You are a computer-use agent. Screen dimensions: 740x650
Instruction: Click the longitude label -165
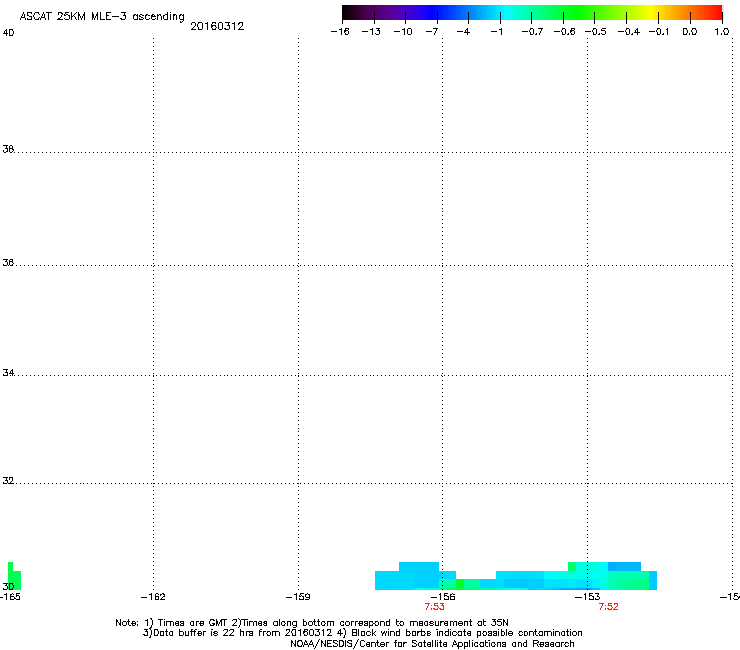tap(10, 597)
